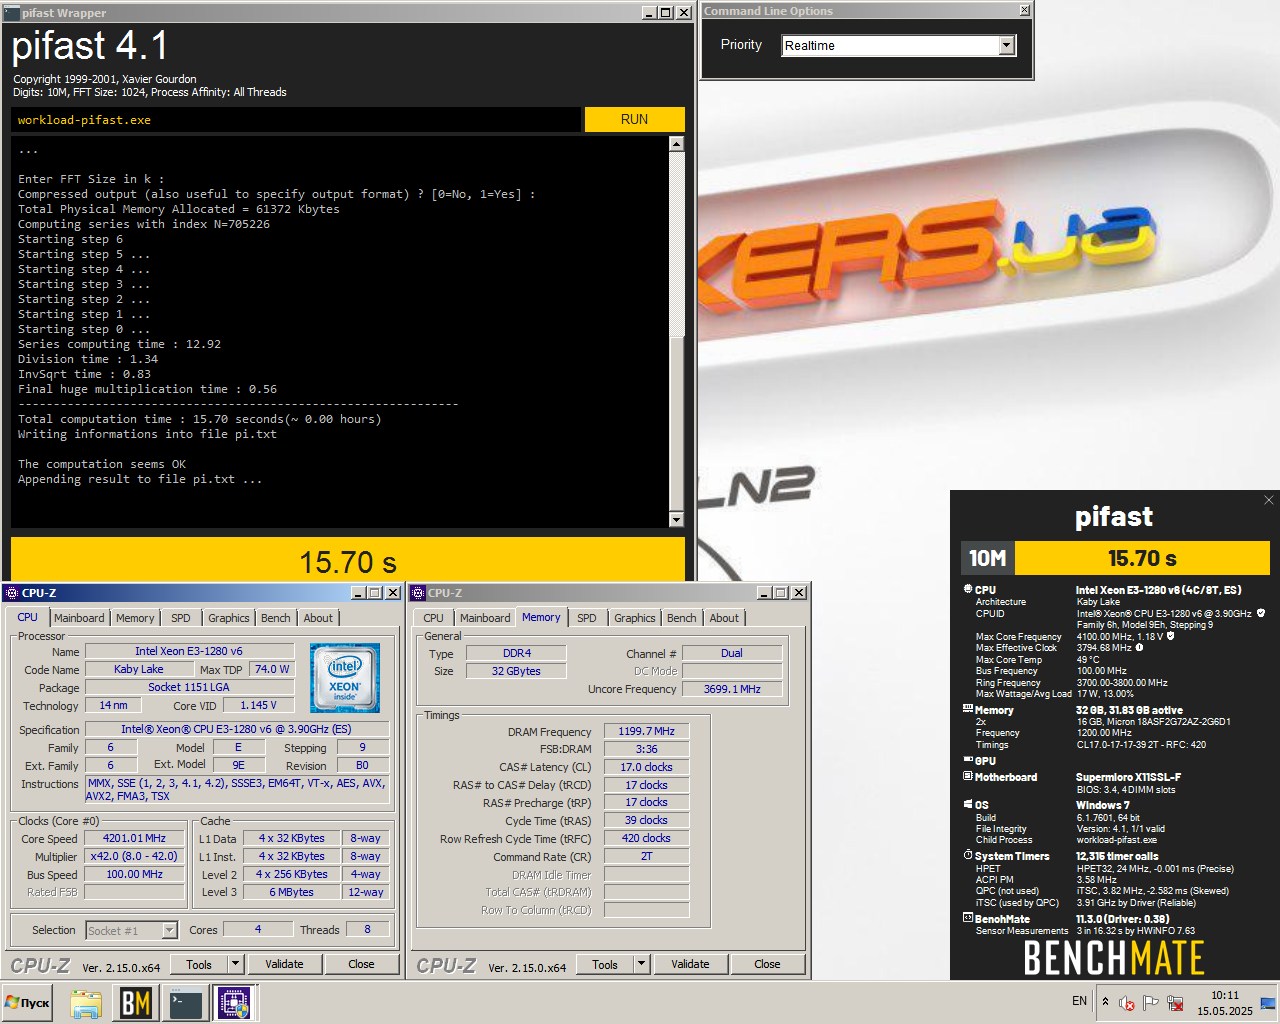This screenshot has height=1024, width=1280.
Task: Open the Action Center flag icon
Action: (1151, 1002)
